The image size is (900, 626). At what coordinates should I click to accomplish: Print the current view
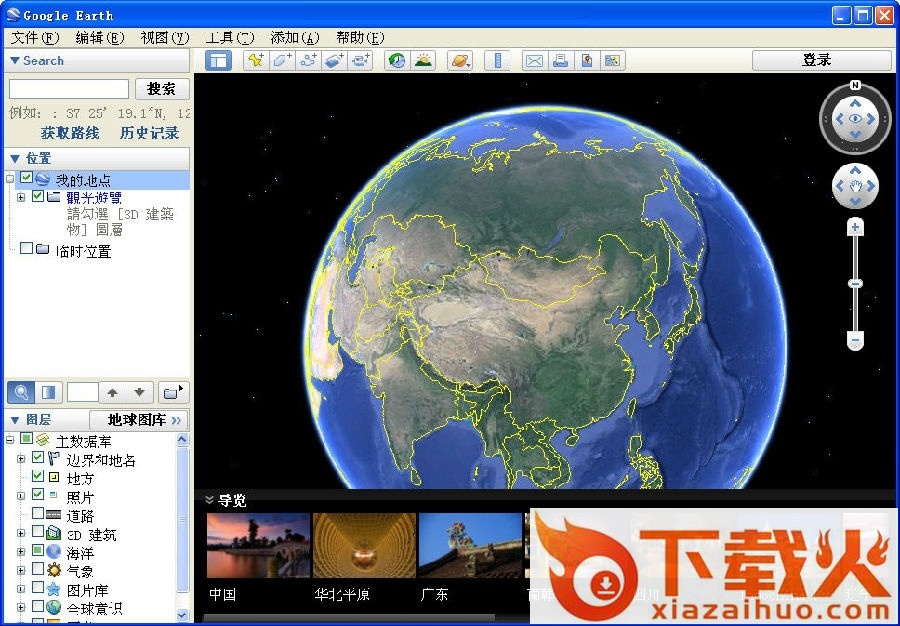point(560,60)
